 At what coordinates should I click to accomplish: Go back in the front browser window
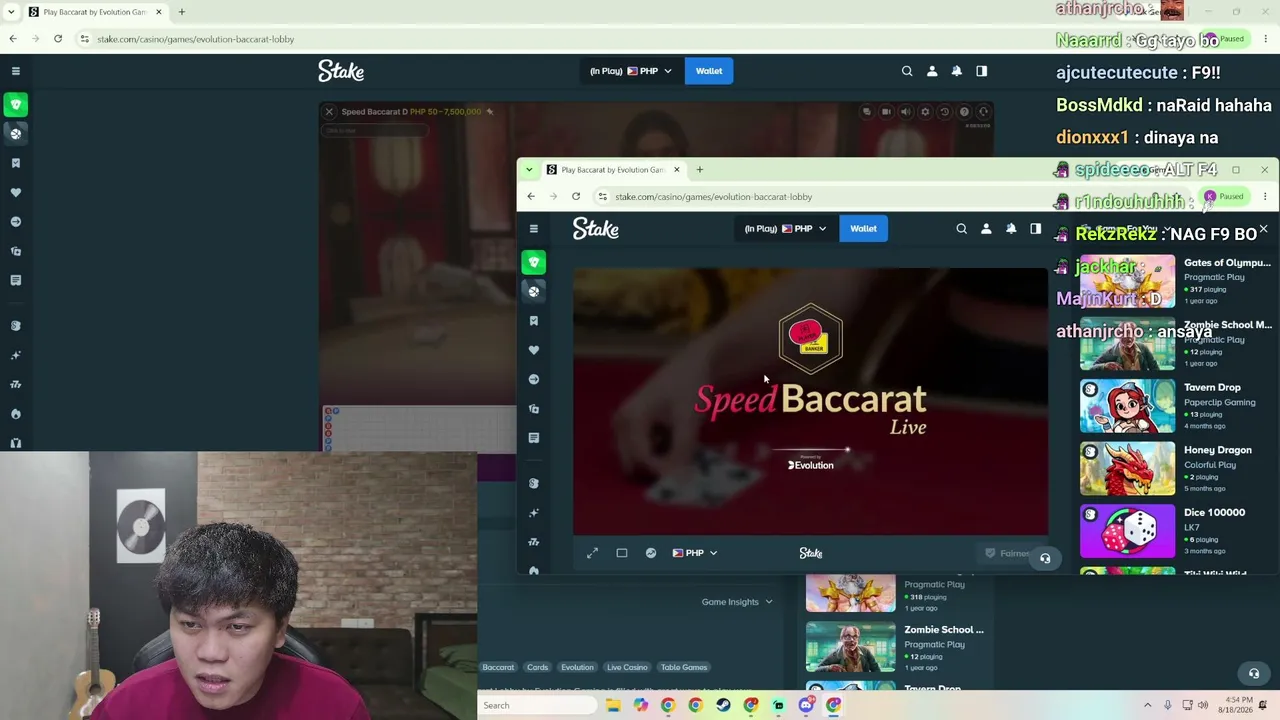pyautogui.click(x=531, y=197)
